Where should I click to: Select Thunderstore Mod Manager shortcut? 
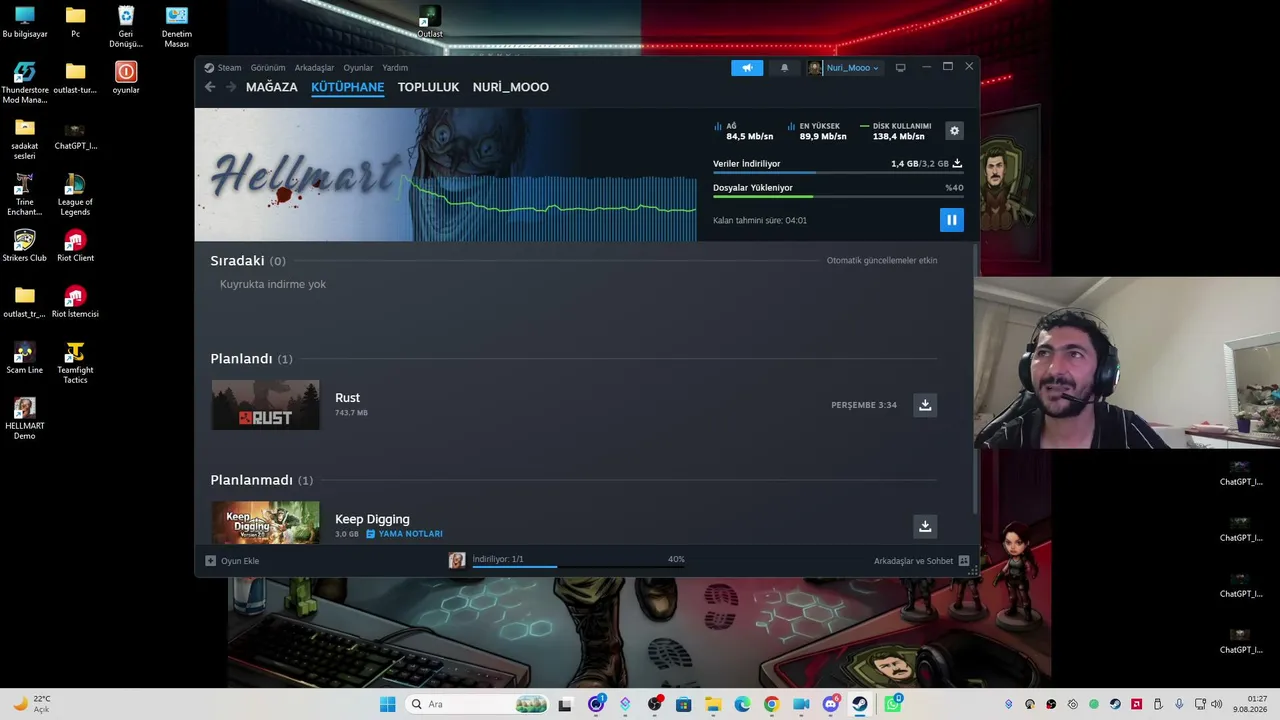25,83
